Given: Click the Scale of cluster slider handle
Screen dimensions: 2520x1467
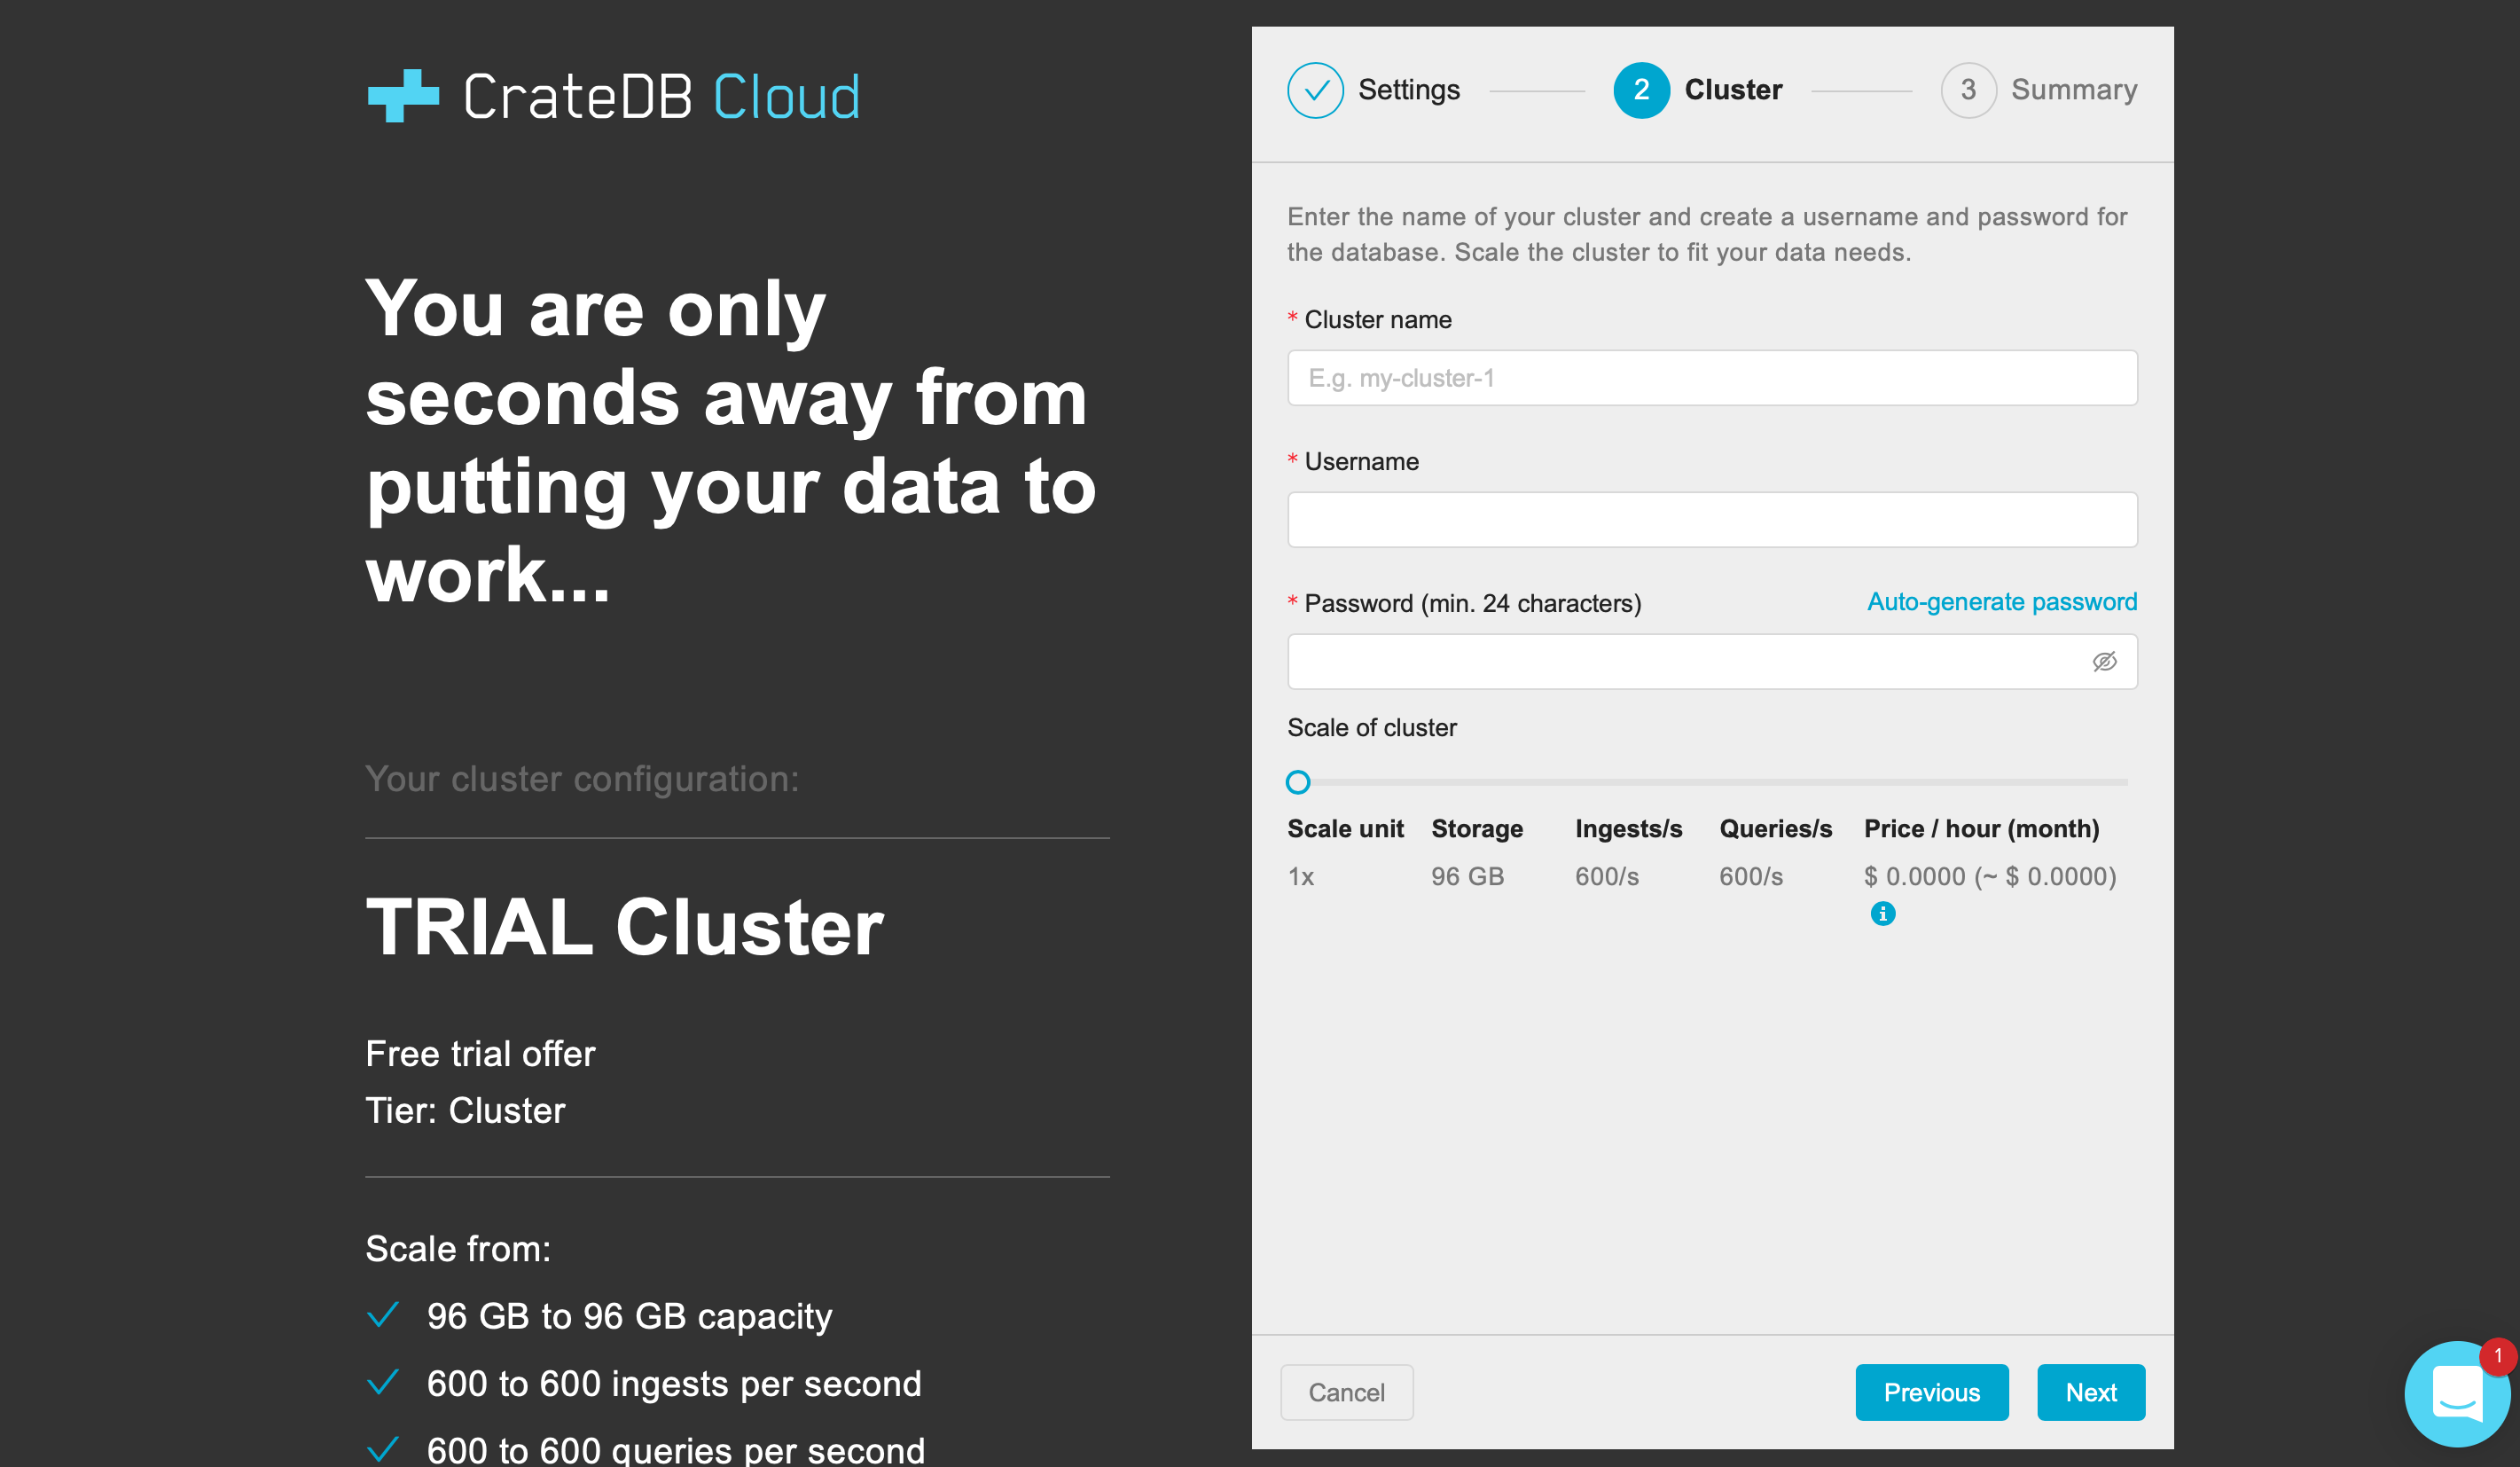Looking at the screenshot, I should (1297, 782).
